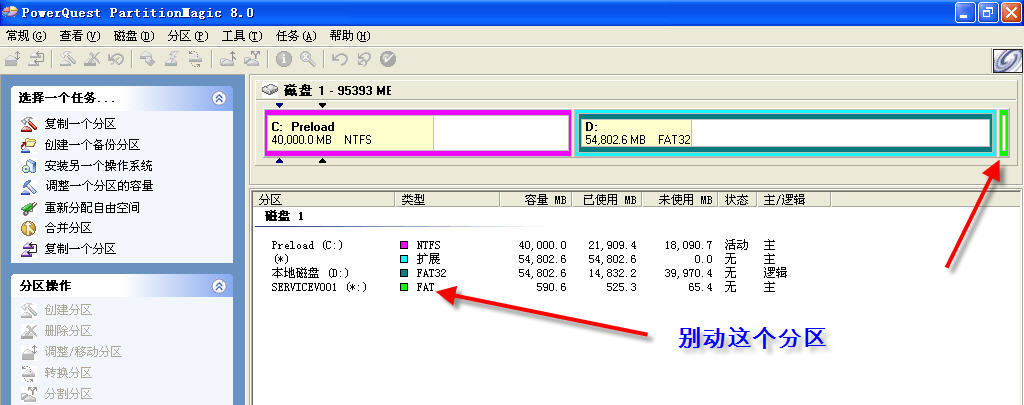Select the 本地磁盘 (D:) row
The height and width of the screenshot is (405, 1024).
(x=529, y=273)
